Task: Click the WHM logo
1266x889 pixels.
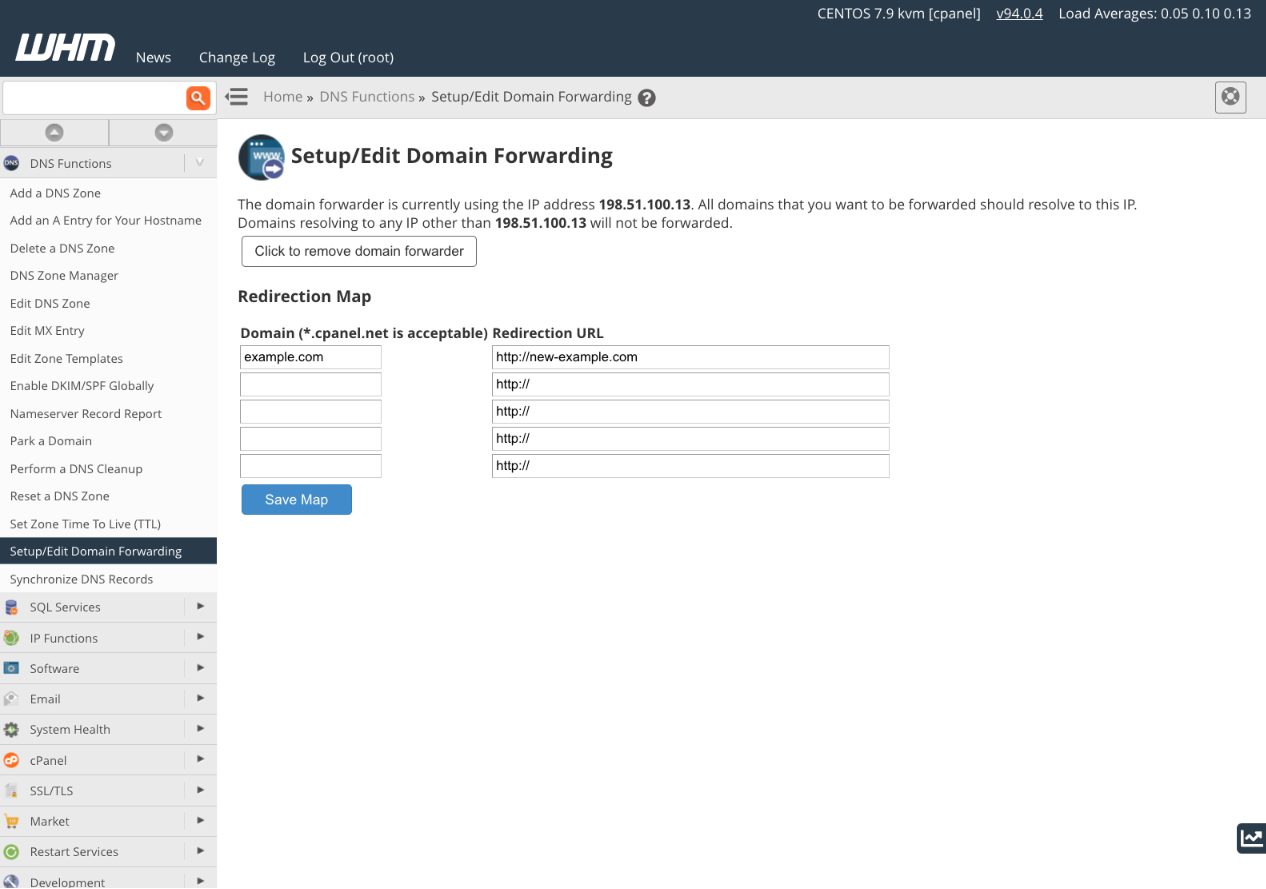Action: point(65,48)
